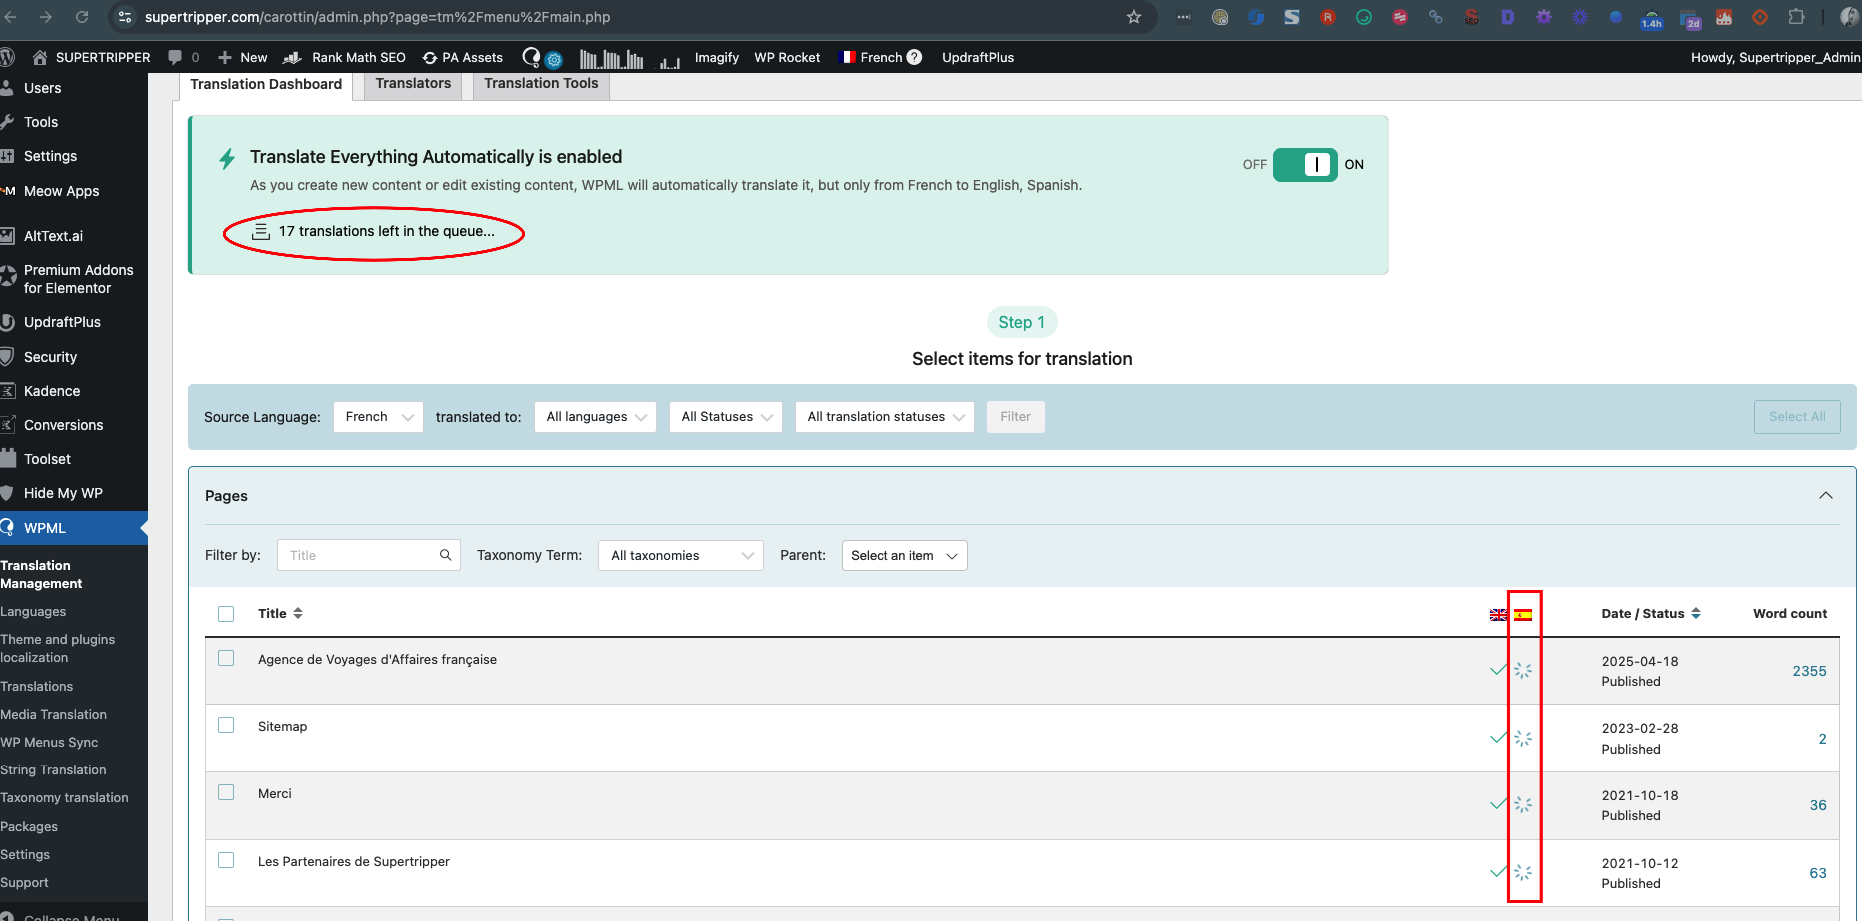Click the browser reload icon
Screen dimensions: 1862x921
[x=82, y=17]
